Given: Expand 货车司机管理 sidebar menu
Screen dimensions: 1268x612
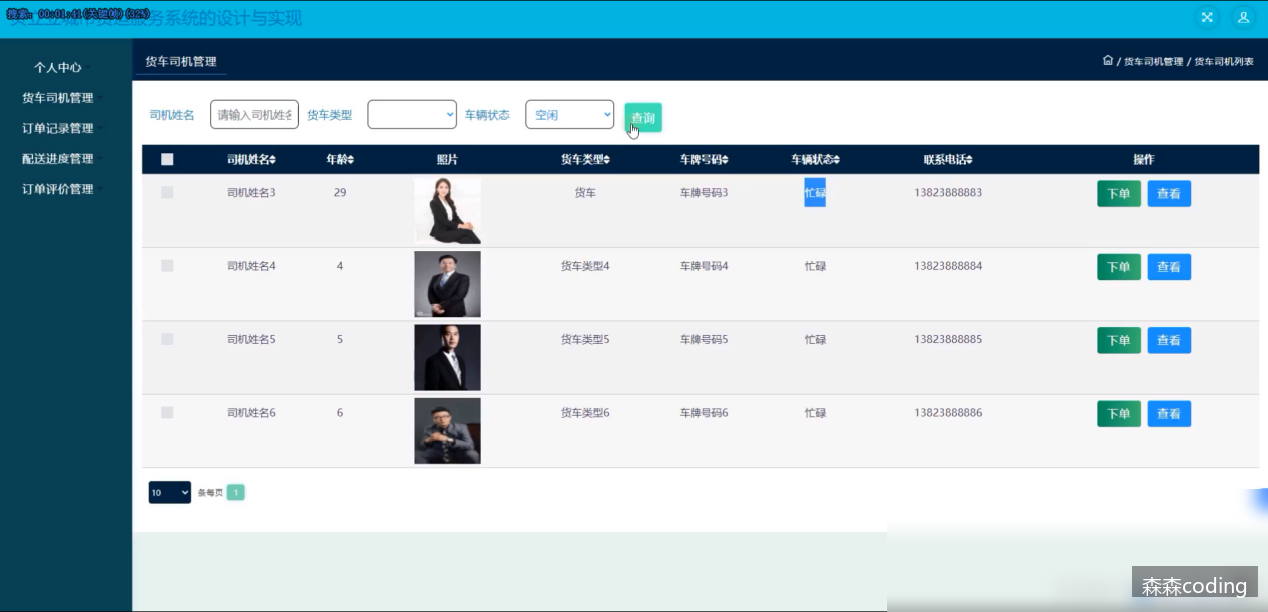Looking at the screenshot, I should pos(58,98).
